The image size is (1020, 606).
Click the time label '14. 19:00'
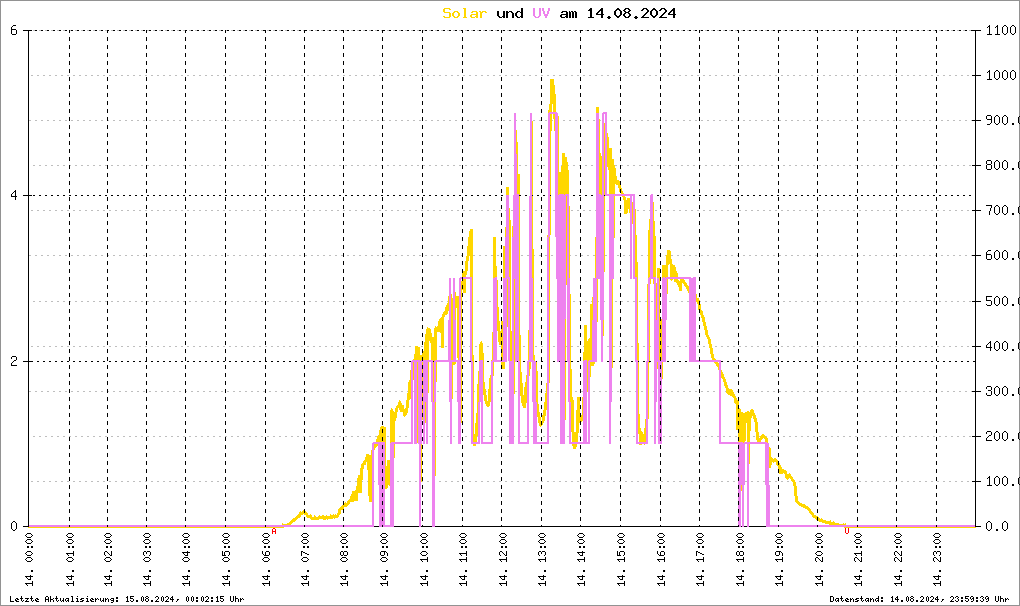pos(779,559)
